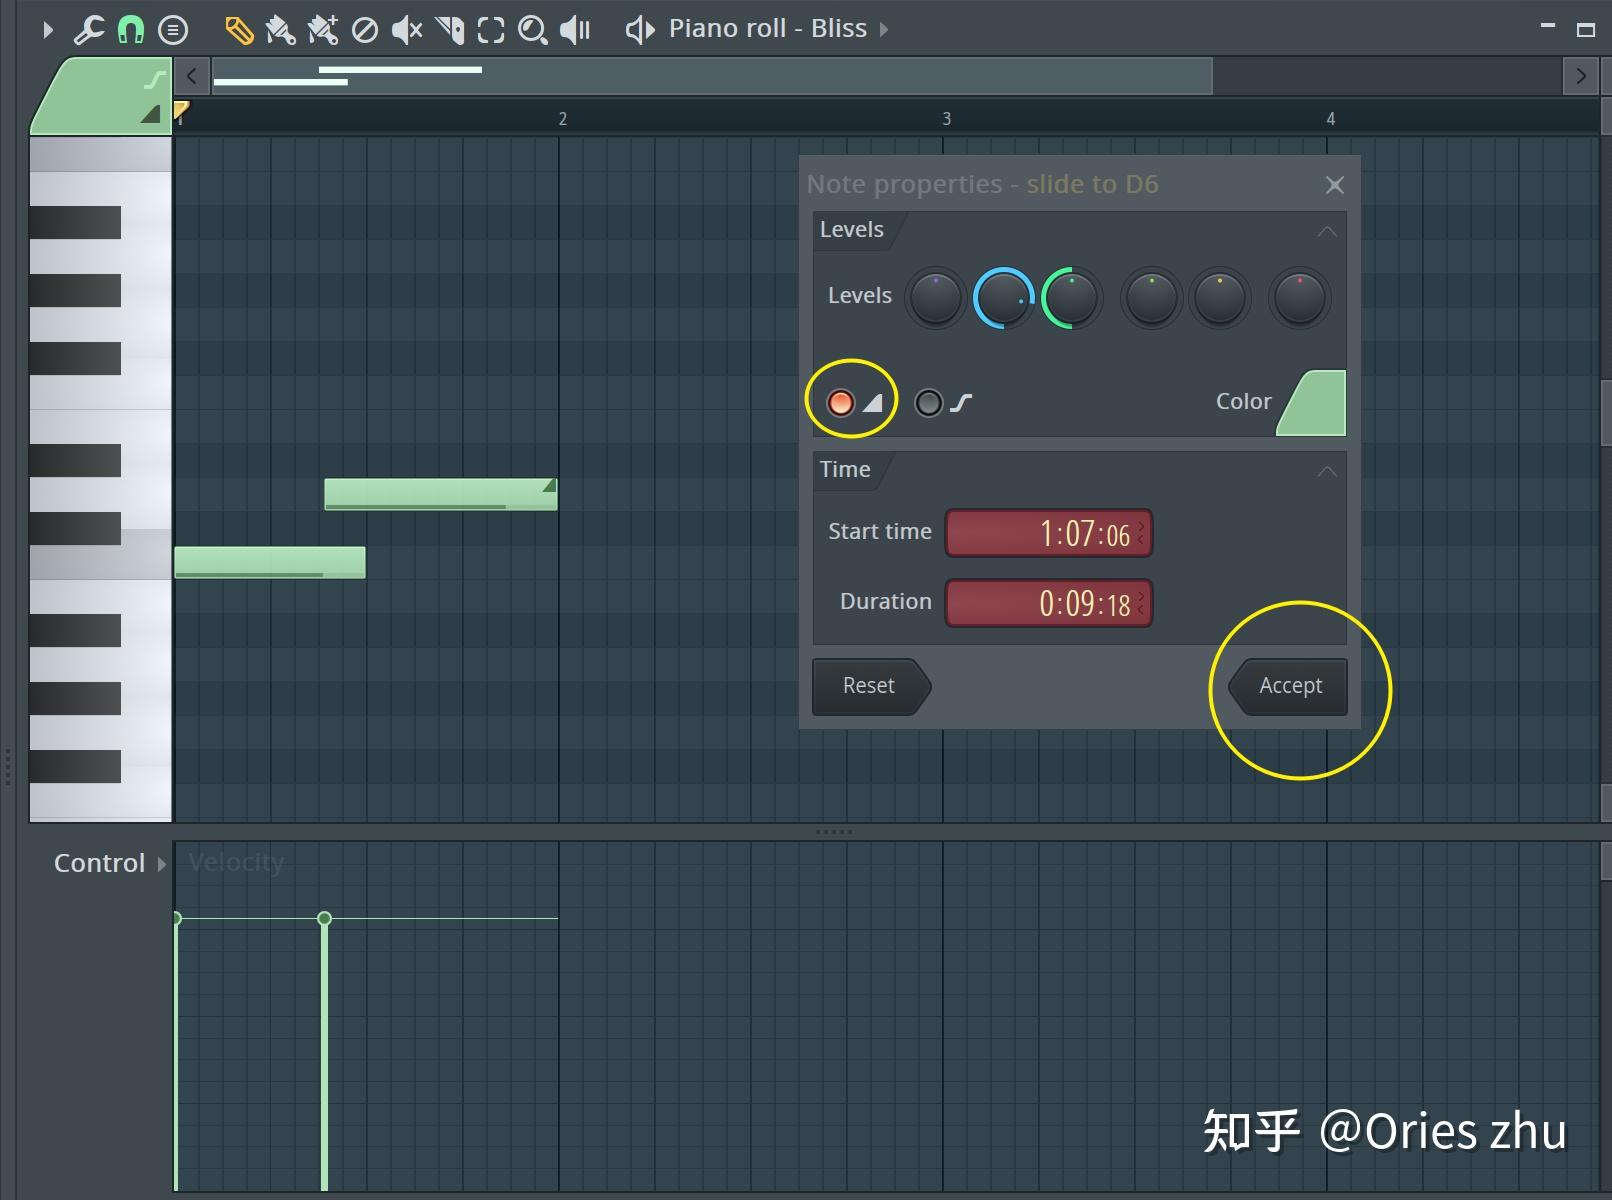
Task: Adjust the red-dot sixth Levels knob
Action: coord(1299,298)
